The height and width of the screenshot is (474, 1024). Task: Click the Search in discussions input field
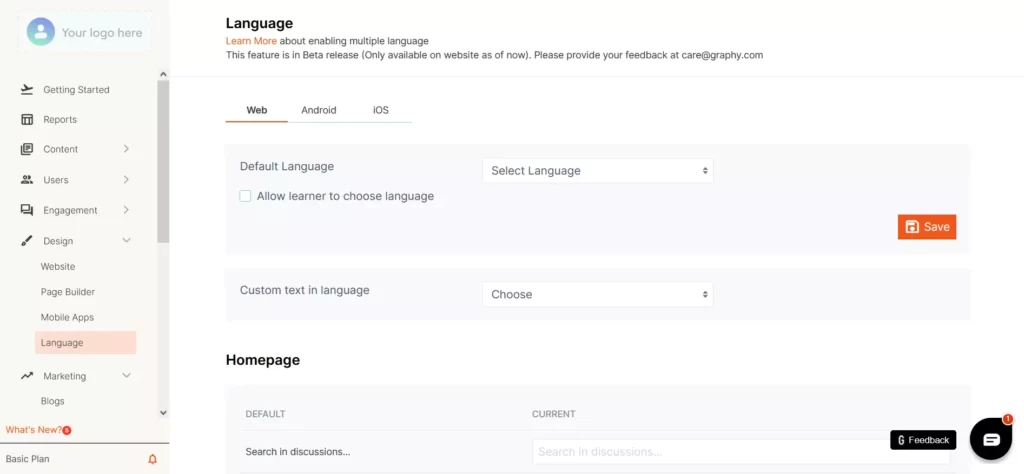point(741,452)
